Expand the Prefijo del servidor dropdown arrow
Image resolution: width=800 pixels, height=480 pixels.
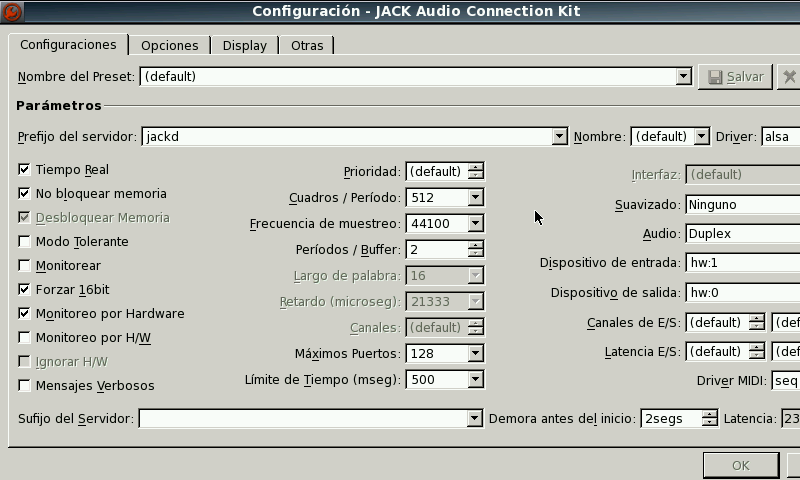point(560,137)
